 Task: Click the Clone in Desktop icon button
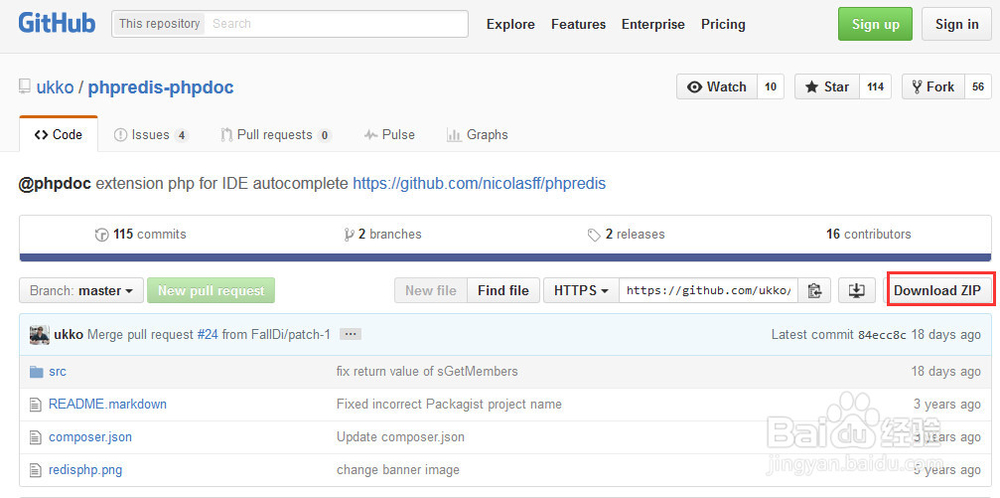[856, 291]
